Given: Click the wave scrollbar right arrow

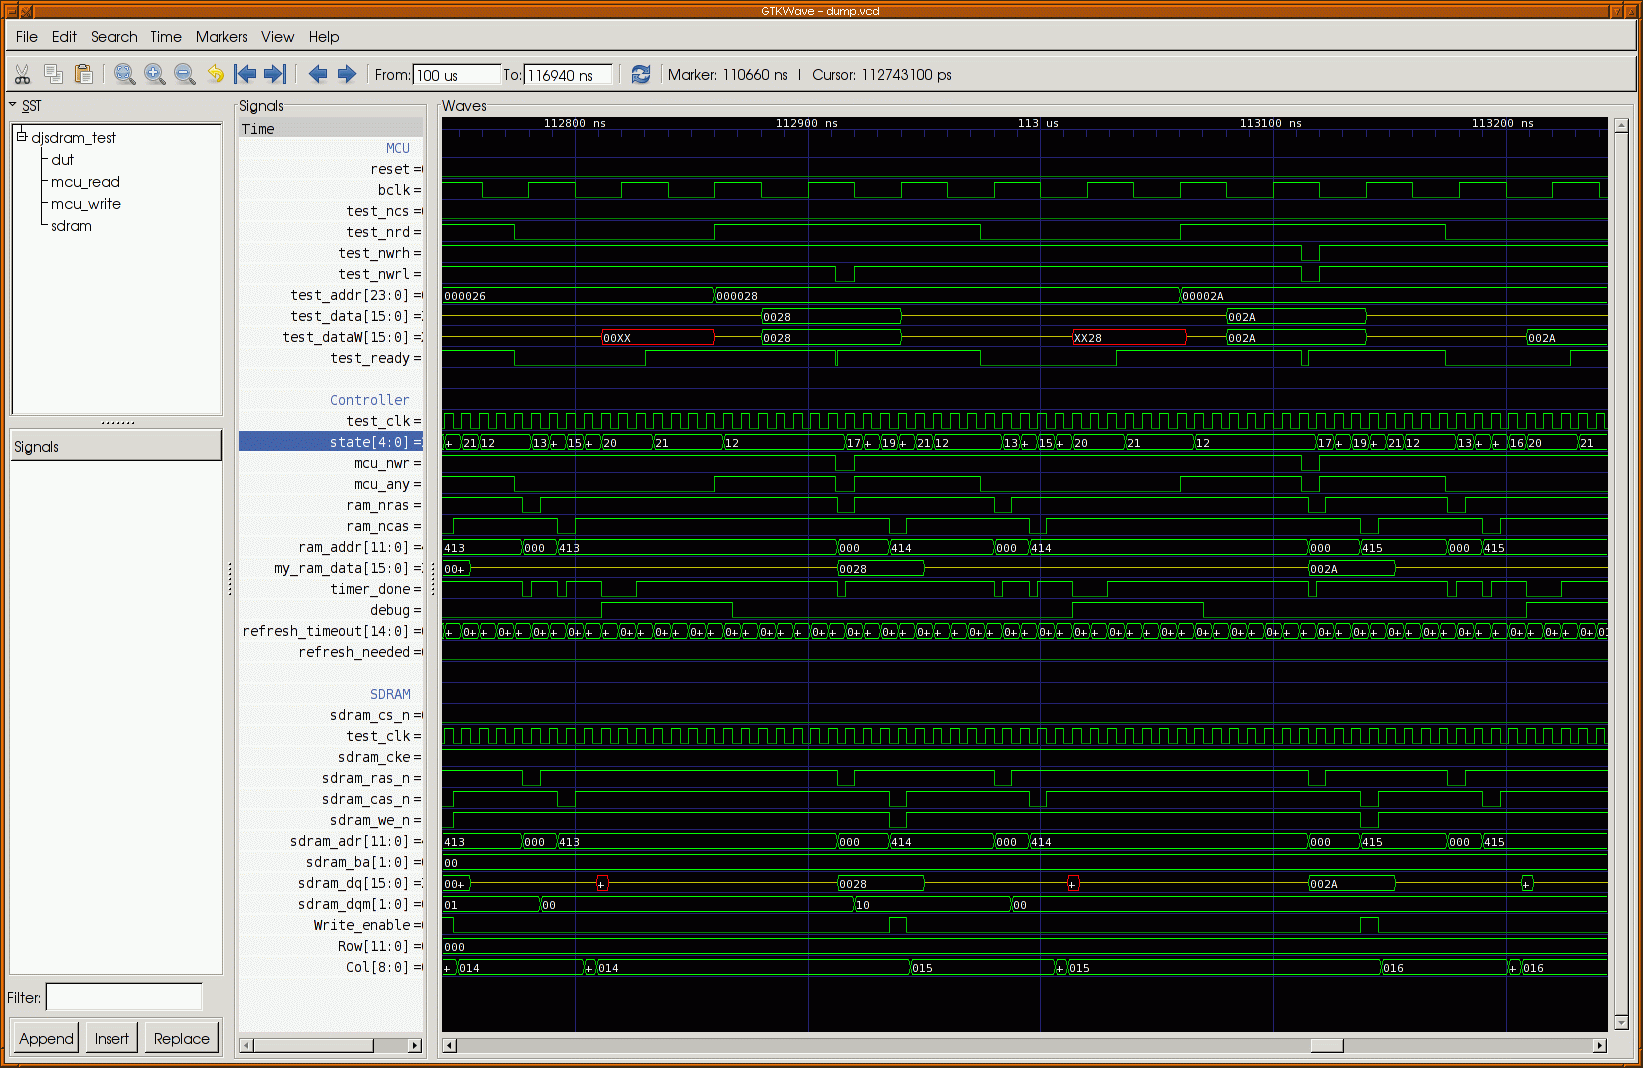Looking at the screenshot, I should pos(1600,1045).
